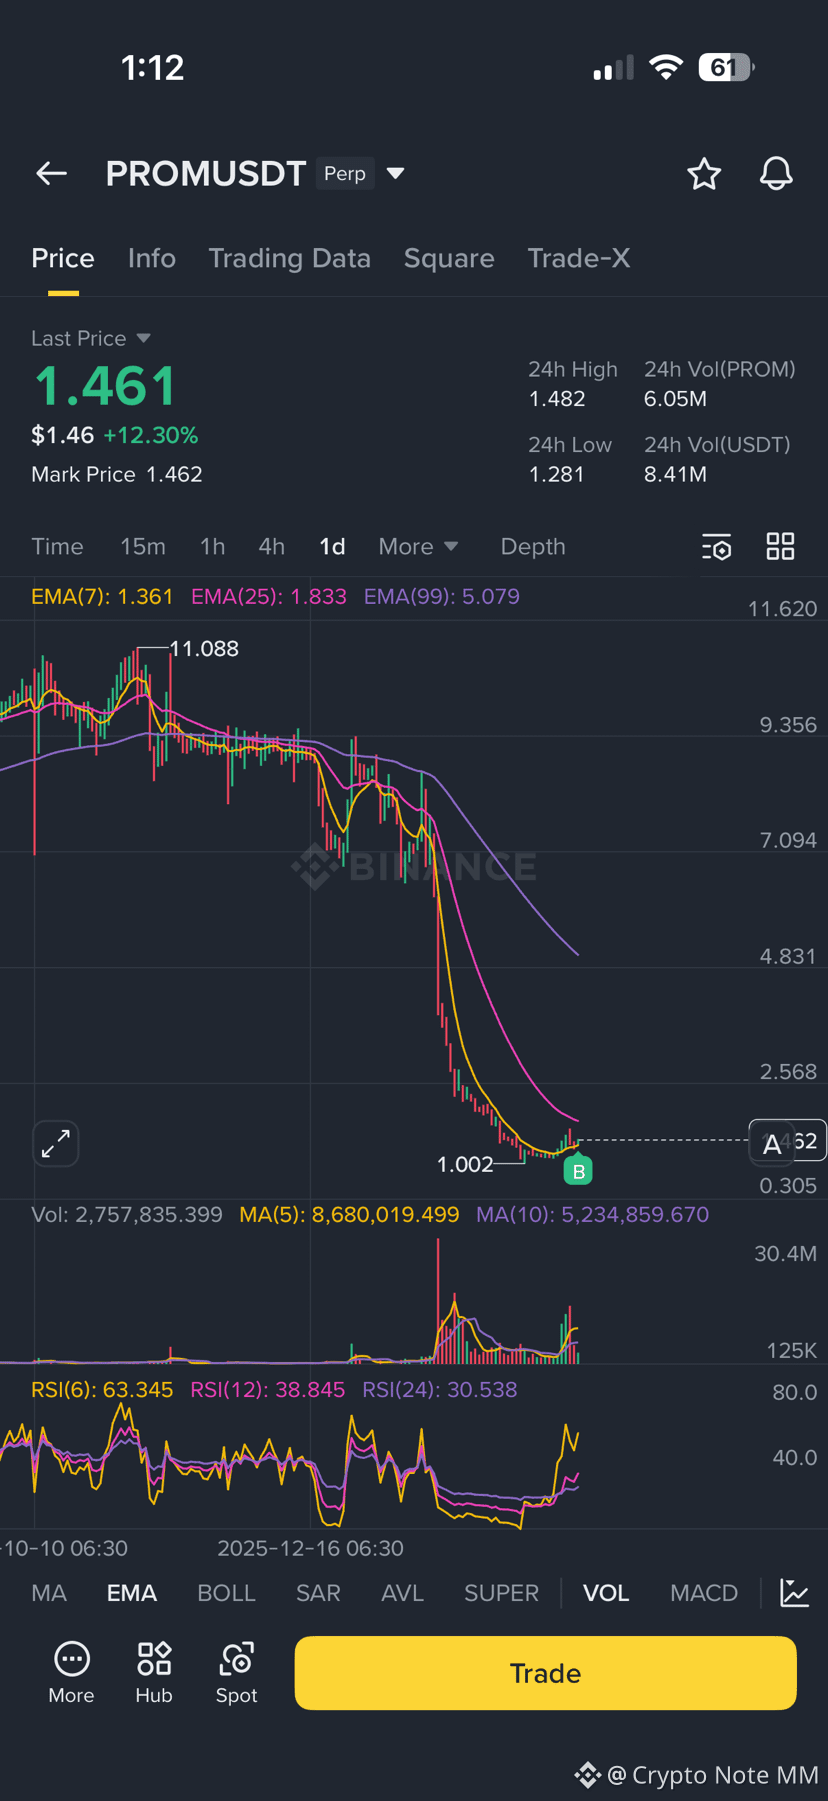The image size is (828, 1801).
Task: Select the Time chart interval
Action: (x=57, y=546)
